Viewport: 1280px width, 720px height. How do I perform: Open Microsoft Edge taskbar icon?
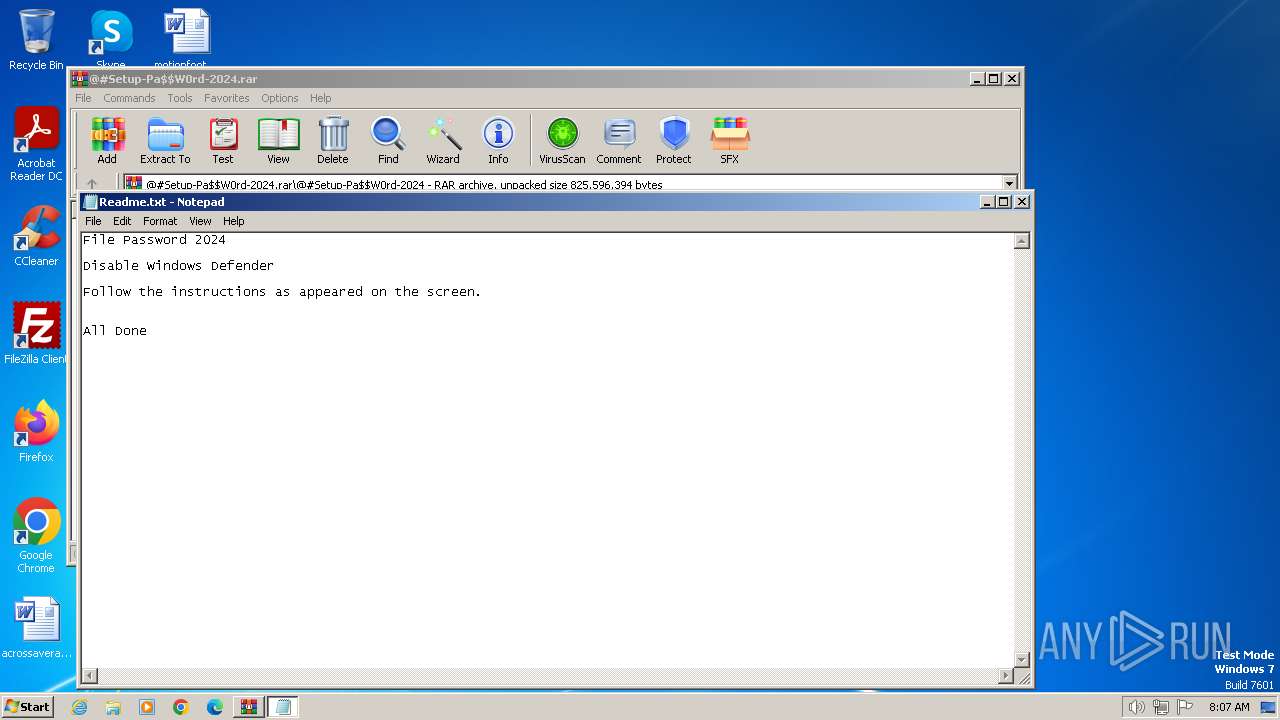click(215, 707)
